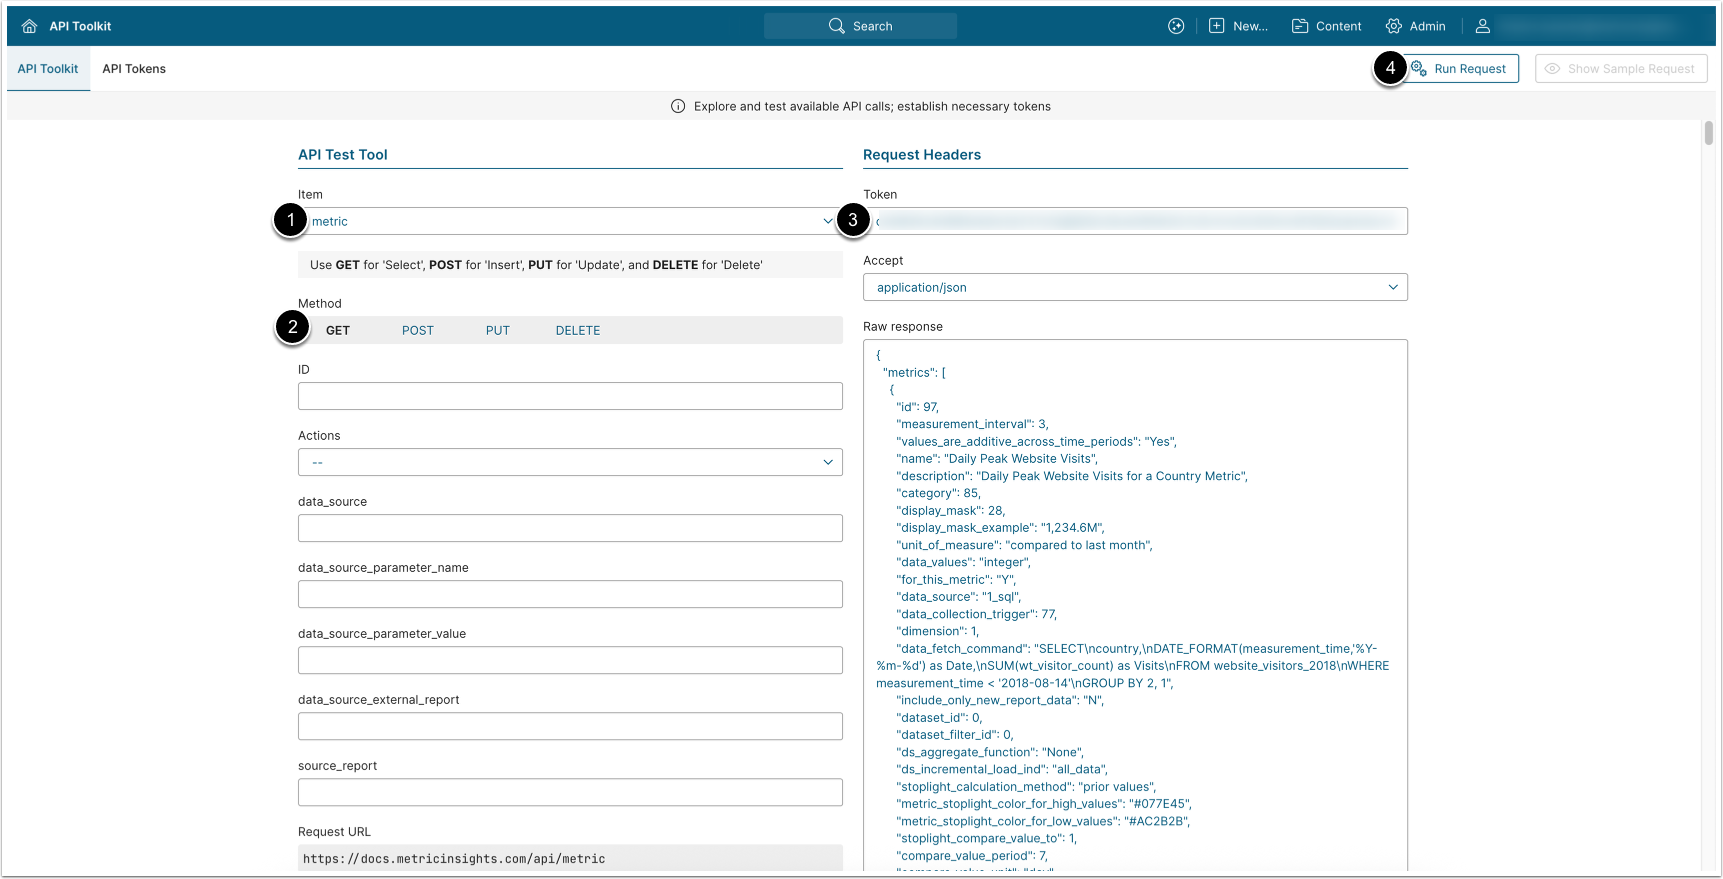
Task: Expand the Accept application/json dropdown
Action: coord(1135,287)
